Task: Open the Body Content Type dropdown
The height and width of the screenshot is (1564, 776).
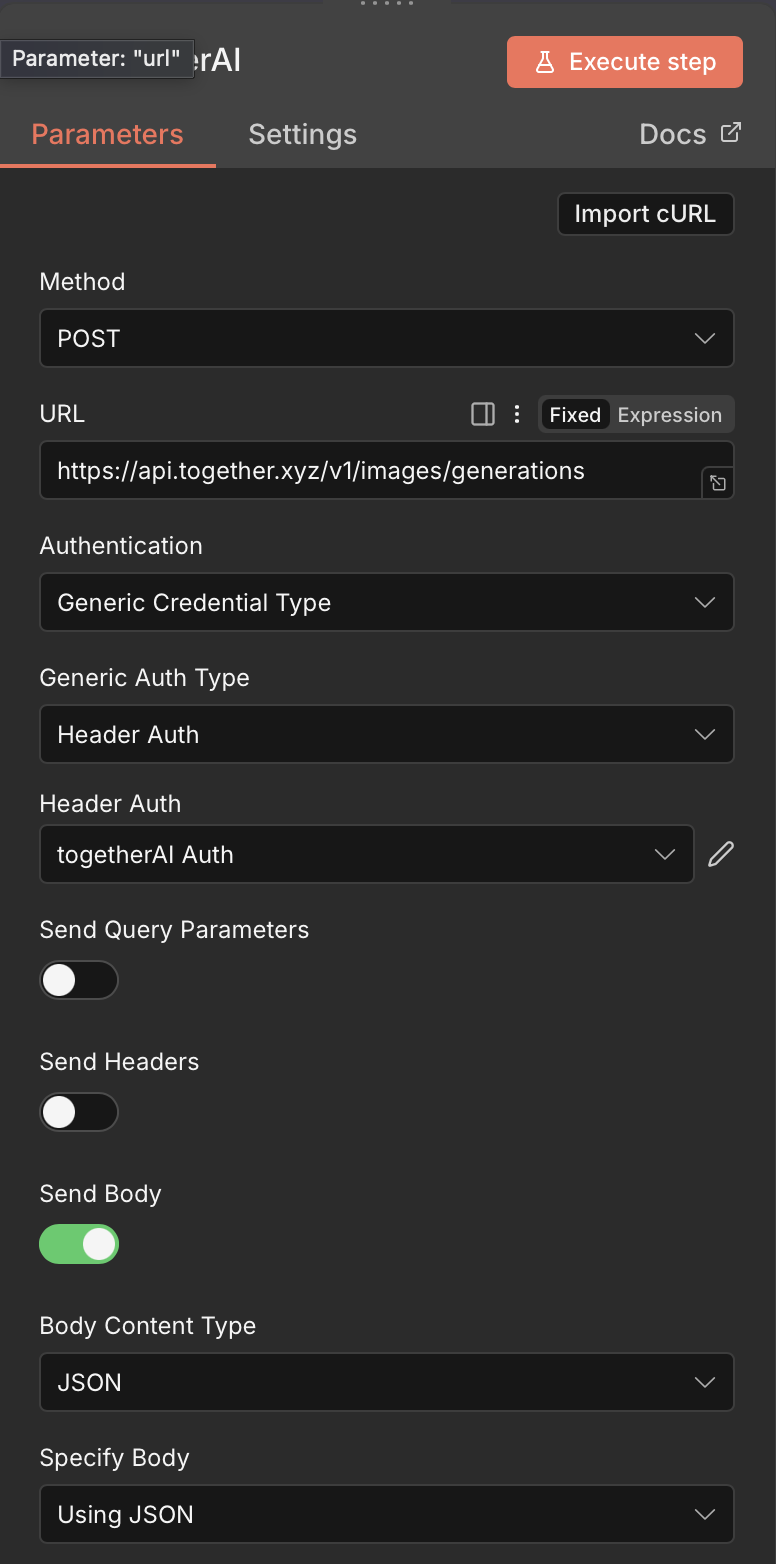Action: tap(386, 1382)
